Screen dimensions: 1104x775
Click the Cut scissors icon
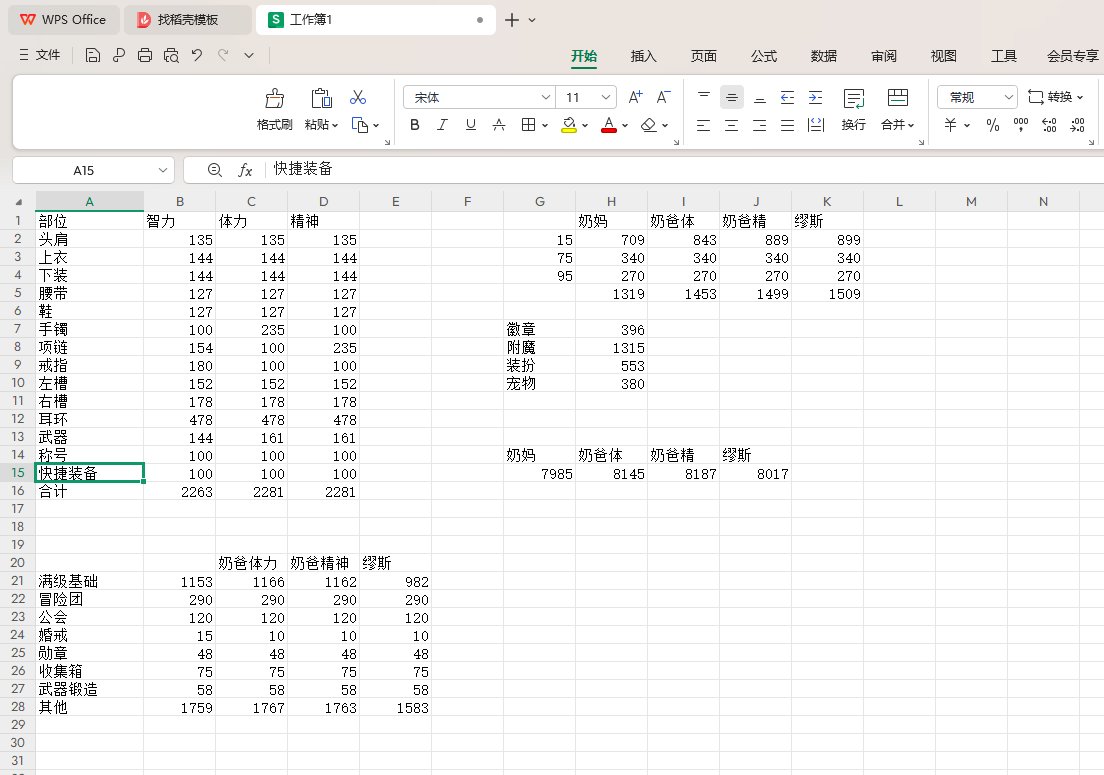[x=358, y=97]
